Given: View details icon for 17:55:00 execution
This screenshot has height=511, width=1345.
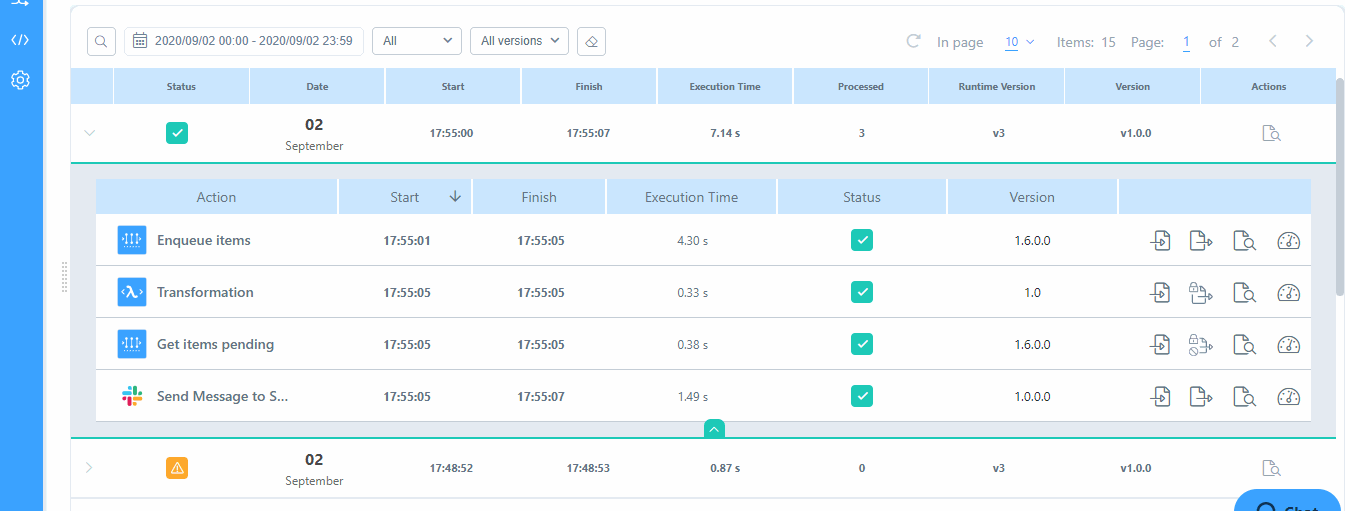Looking at the screenshot, I should [x=1271, y=133].
